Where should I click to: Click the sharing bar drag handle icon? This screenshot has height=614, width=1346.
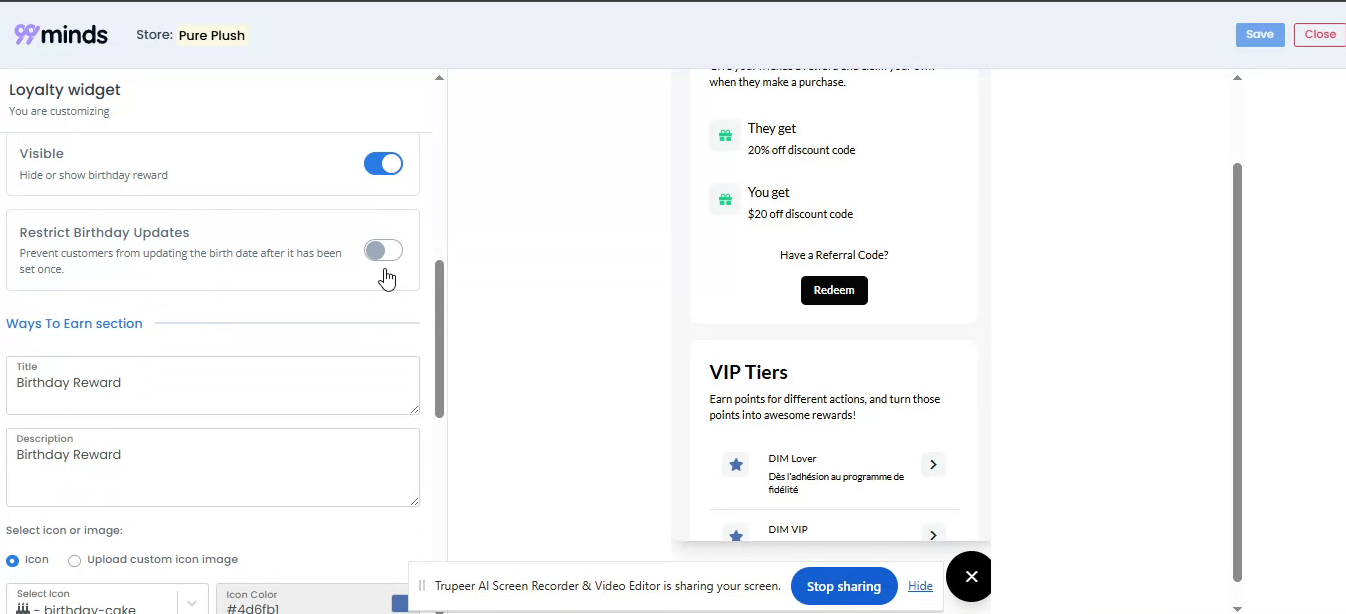pos(422,586)
